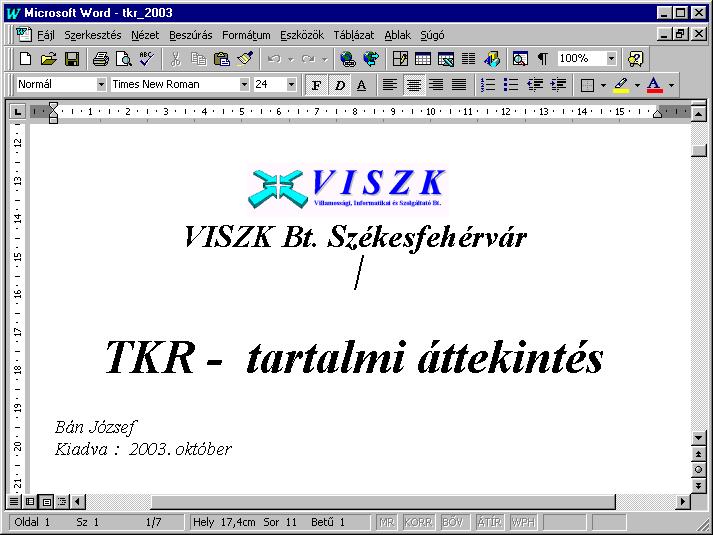Image resolution: width=713 pixels, height=535 pixels.
Task: Redo the last undone action
Action: click(308, 59)
